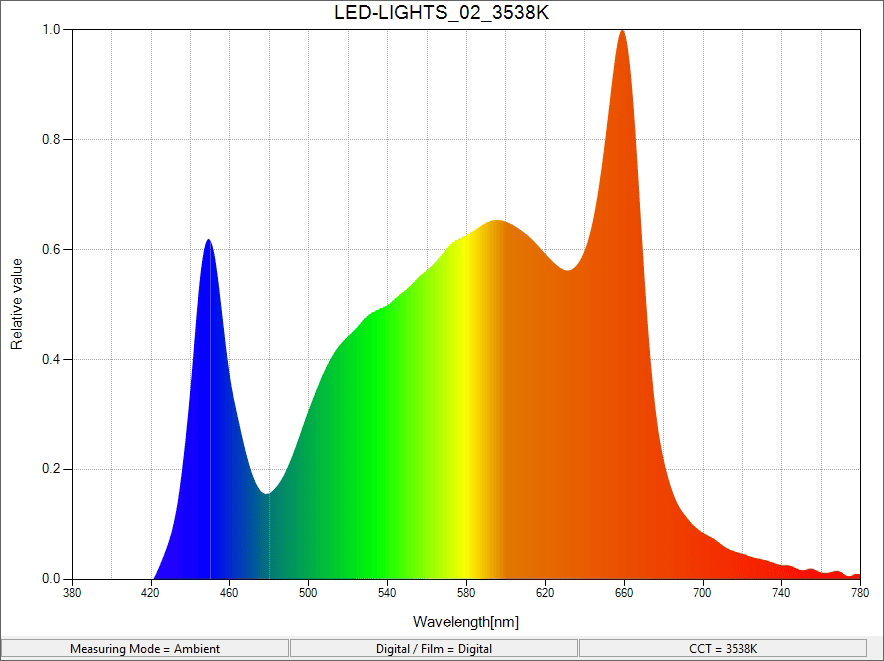884x661 pixels.
Task: Click the 0.8 y-axis tick label
Action: 51,139
